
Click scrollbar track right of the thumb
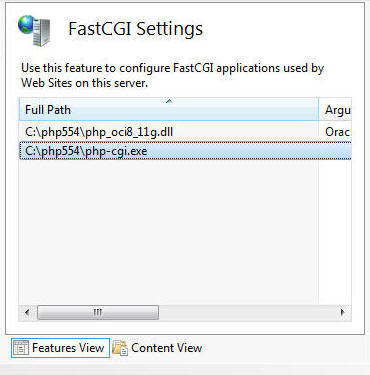[247, 313]
